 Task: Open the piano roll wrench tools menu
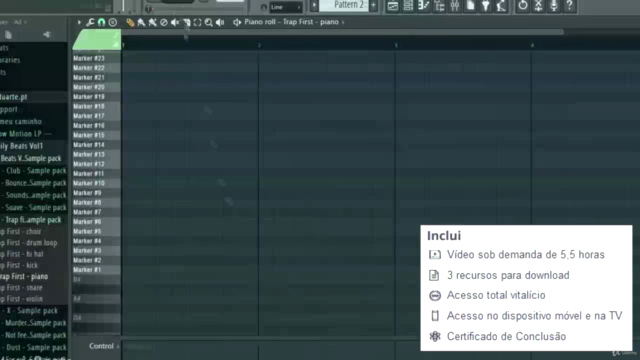(90, 22)
